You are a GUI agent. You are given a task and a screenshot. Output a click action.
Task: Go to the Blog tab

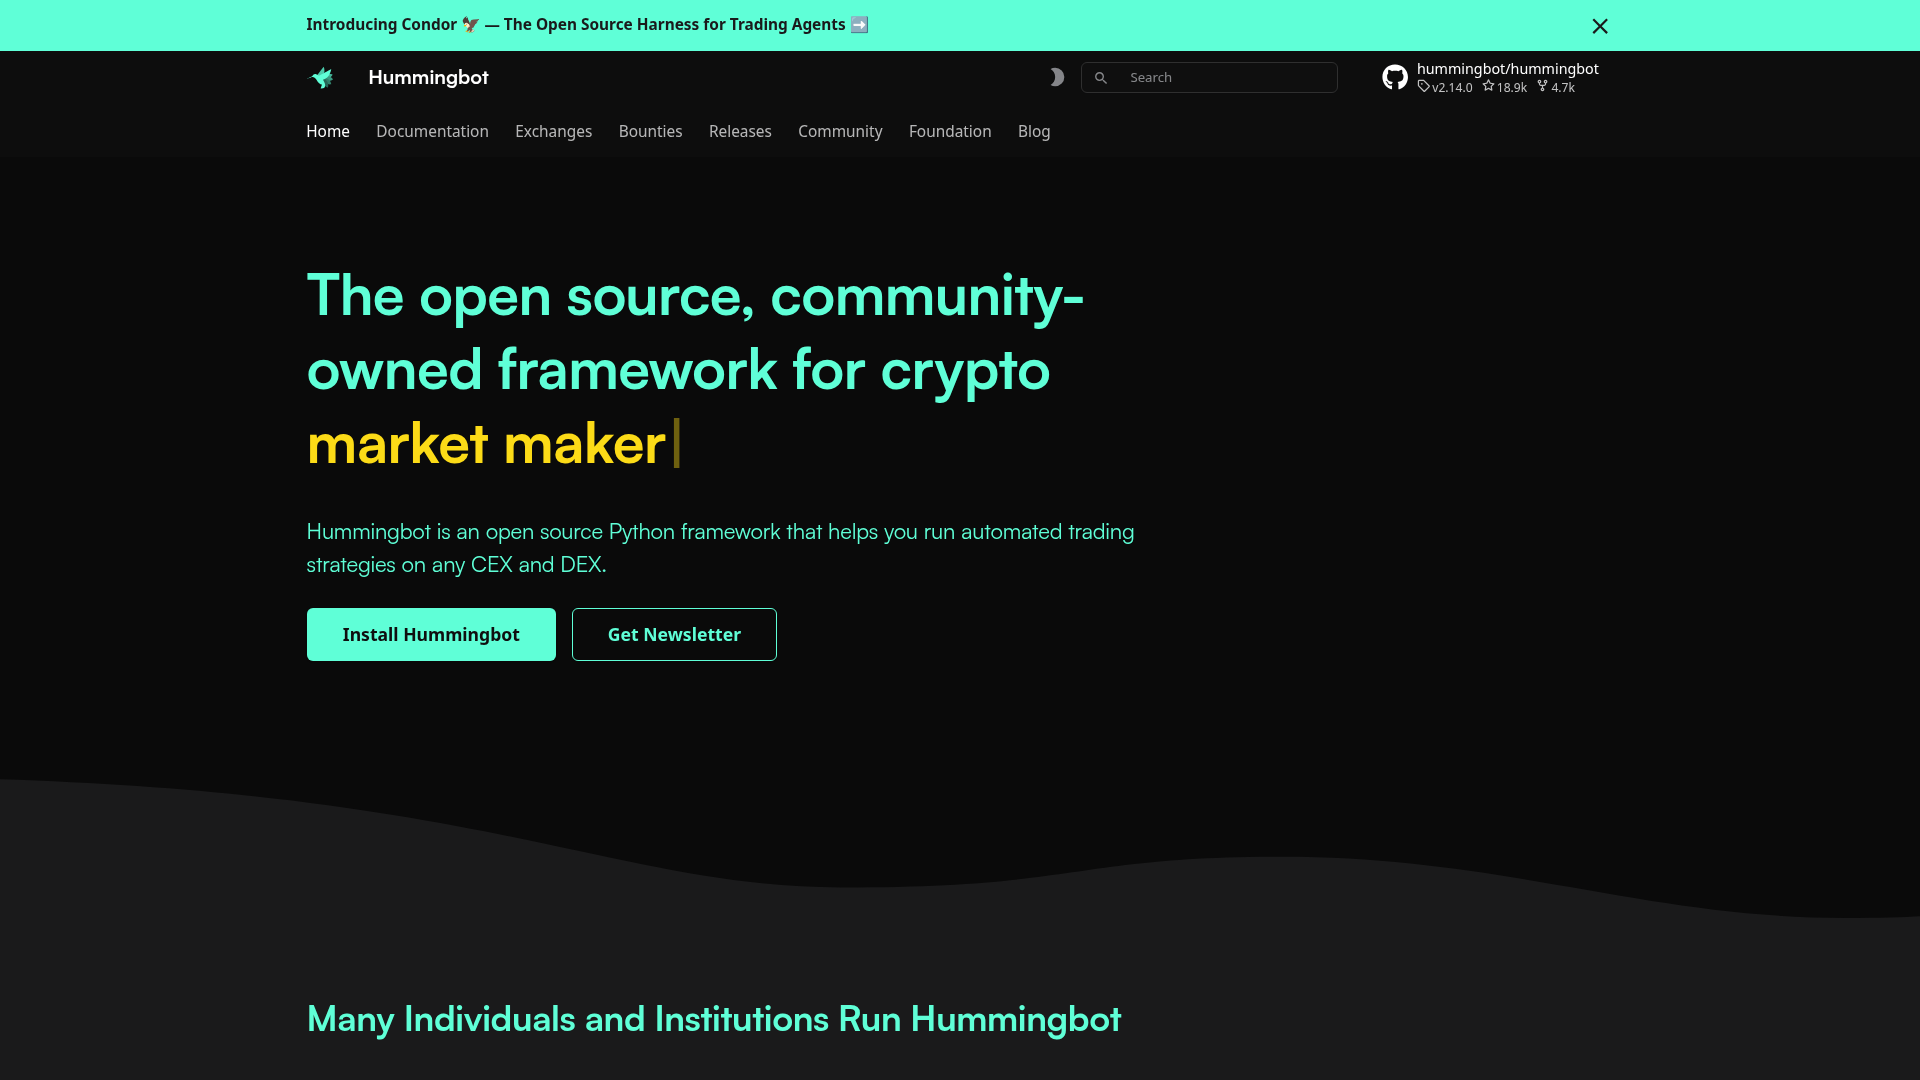(x=1034, y=131)
